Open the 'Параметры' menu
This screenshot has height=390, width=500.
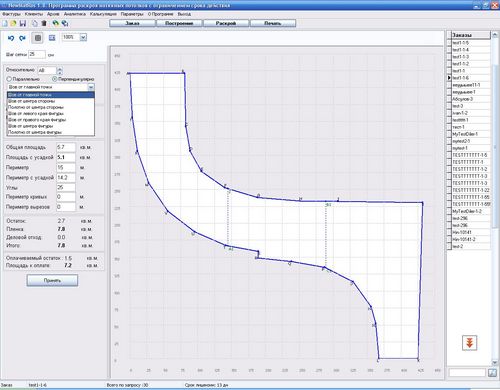(x=132, y=14)
